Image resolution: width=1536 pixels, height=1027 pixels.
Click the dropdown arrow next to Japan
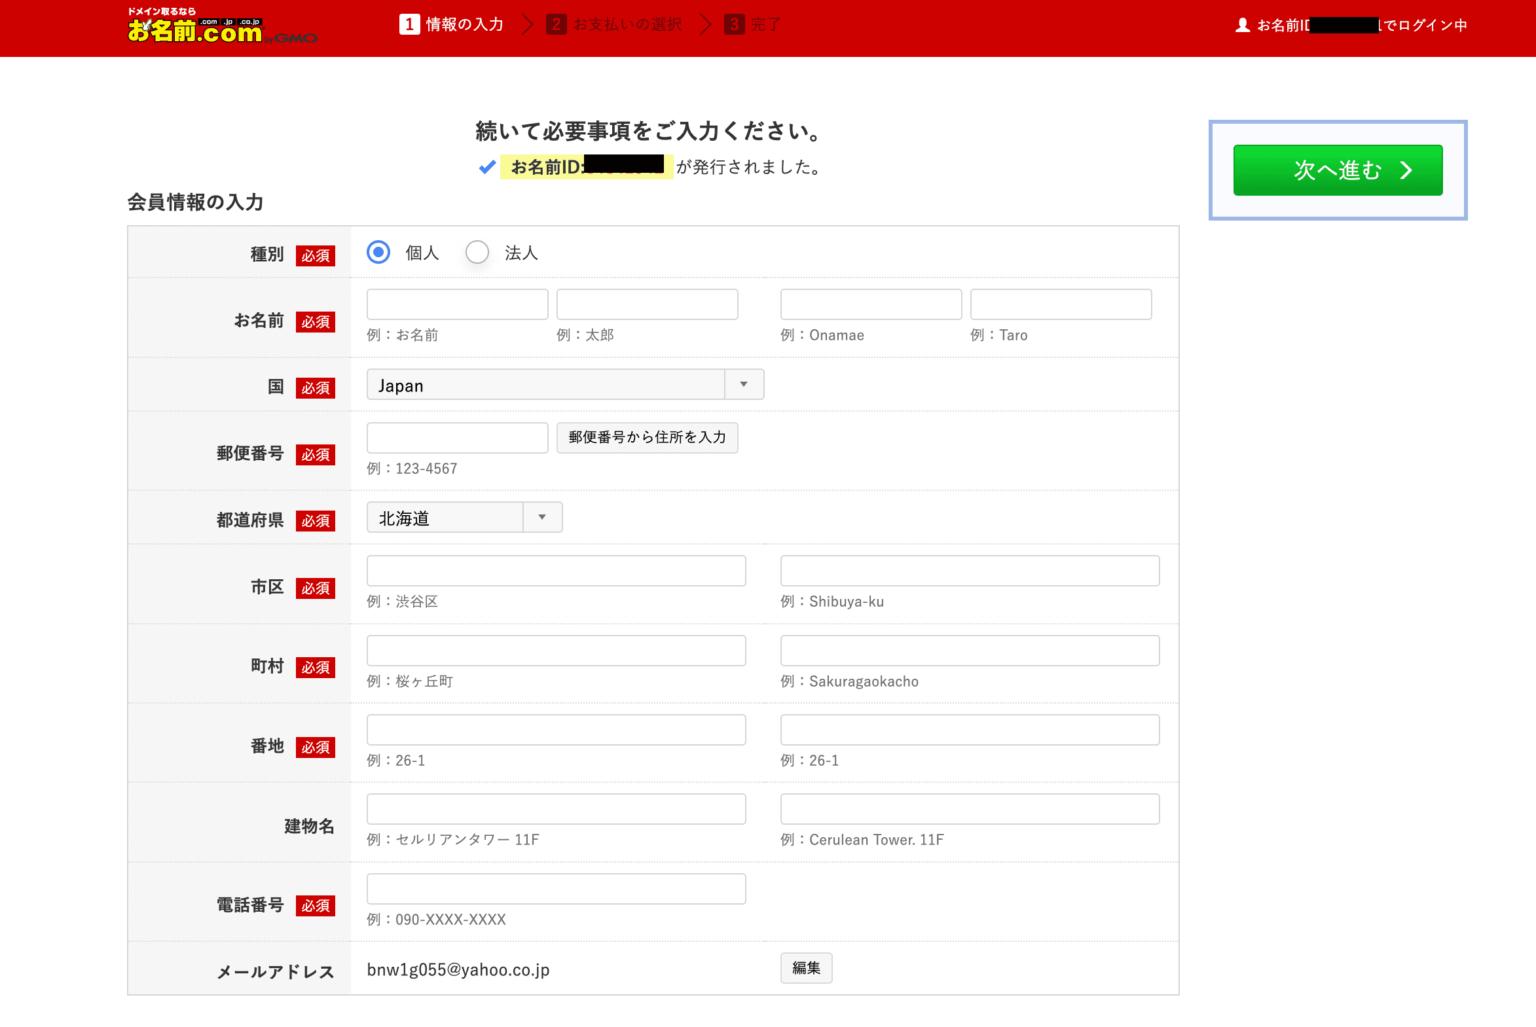(x=743, y=384)
